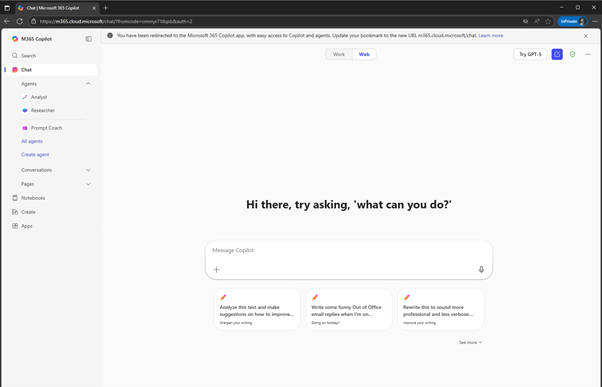This screenshot has width=602, height=387.
Task: Select Chat in the sidebar
Action: (x=51, y=70)
